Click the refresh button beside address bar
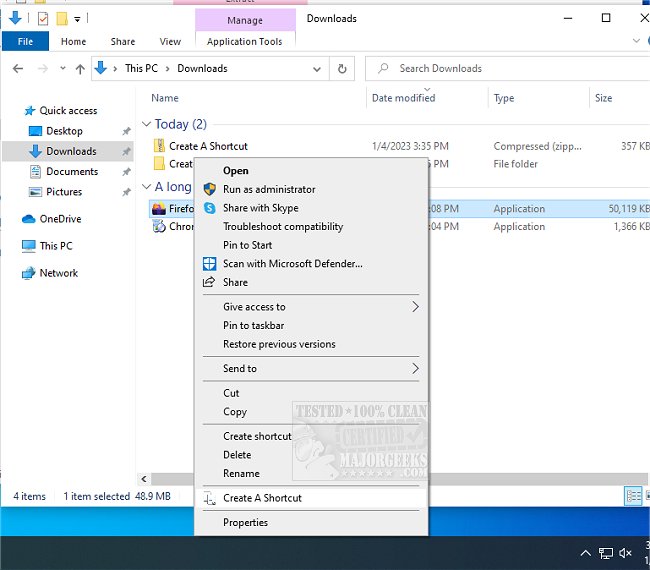Image resolution: width=650 pixels, height=570 pixels. point(343,69)
